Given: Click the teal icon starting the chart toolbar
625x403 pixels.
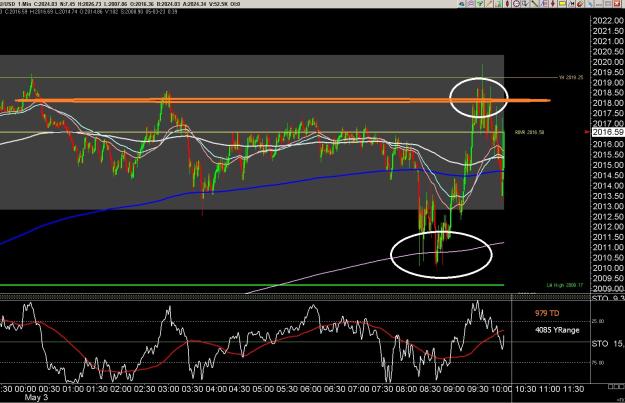Looking at the screenshot, I should pyautogui.click(x=462, y=4).
